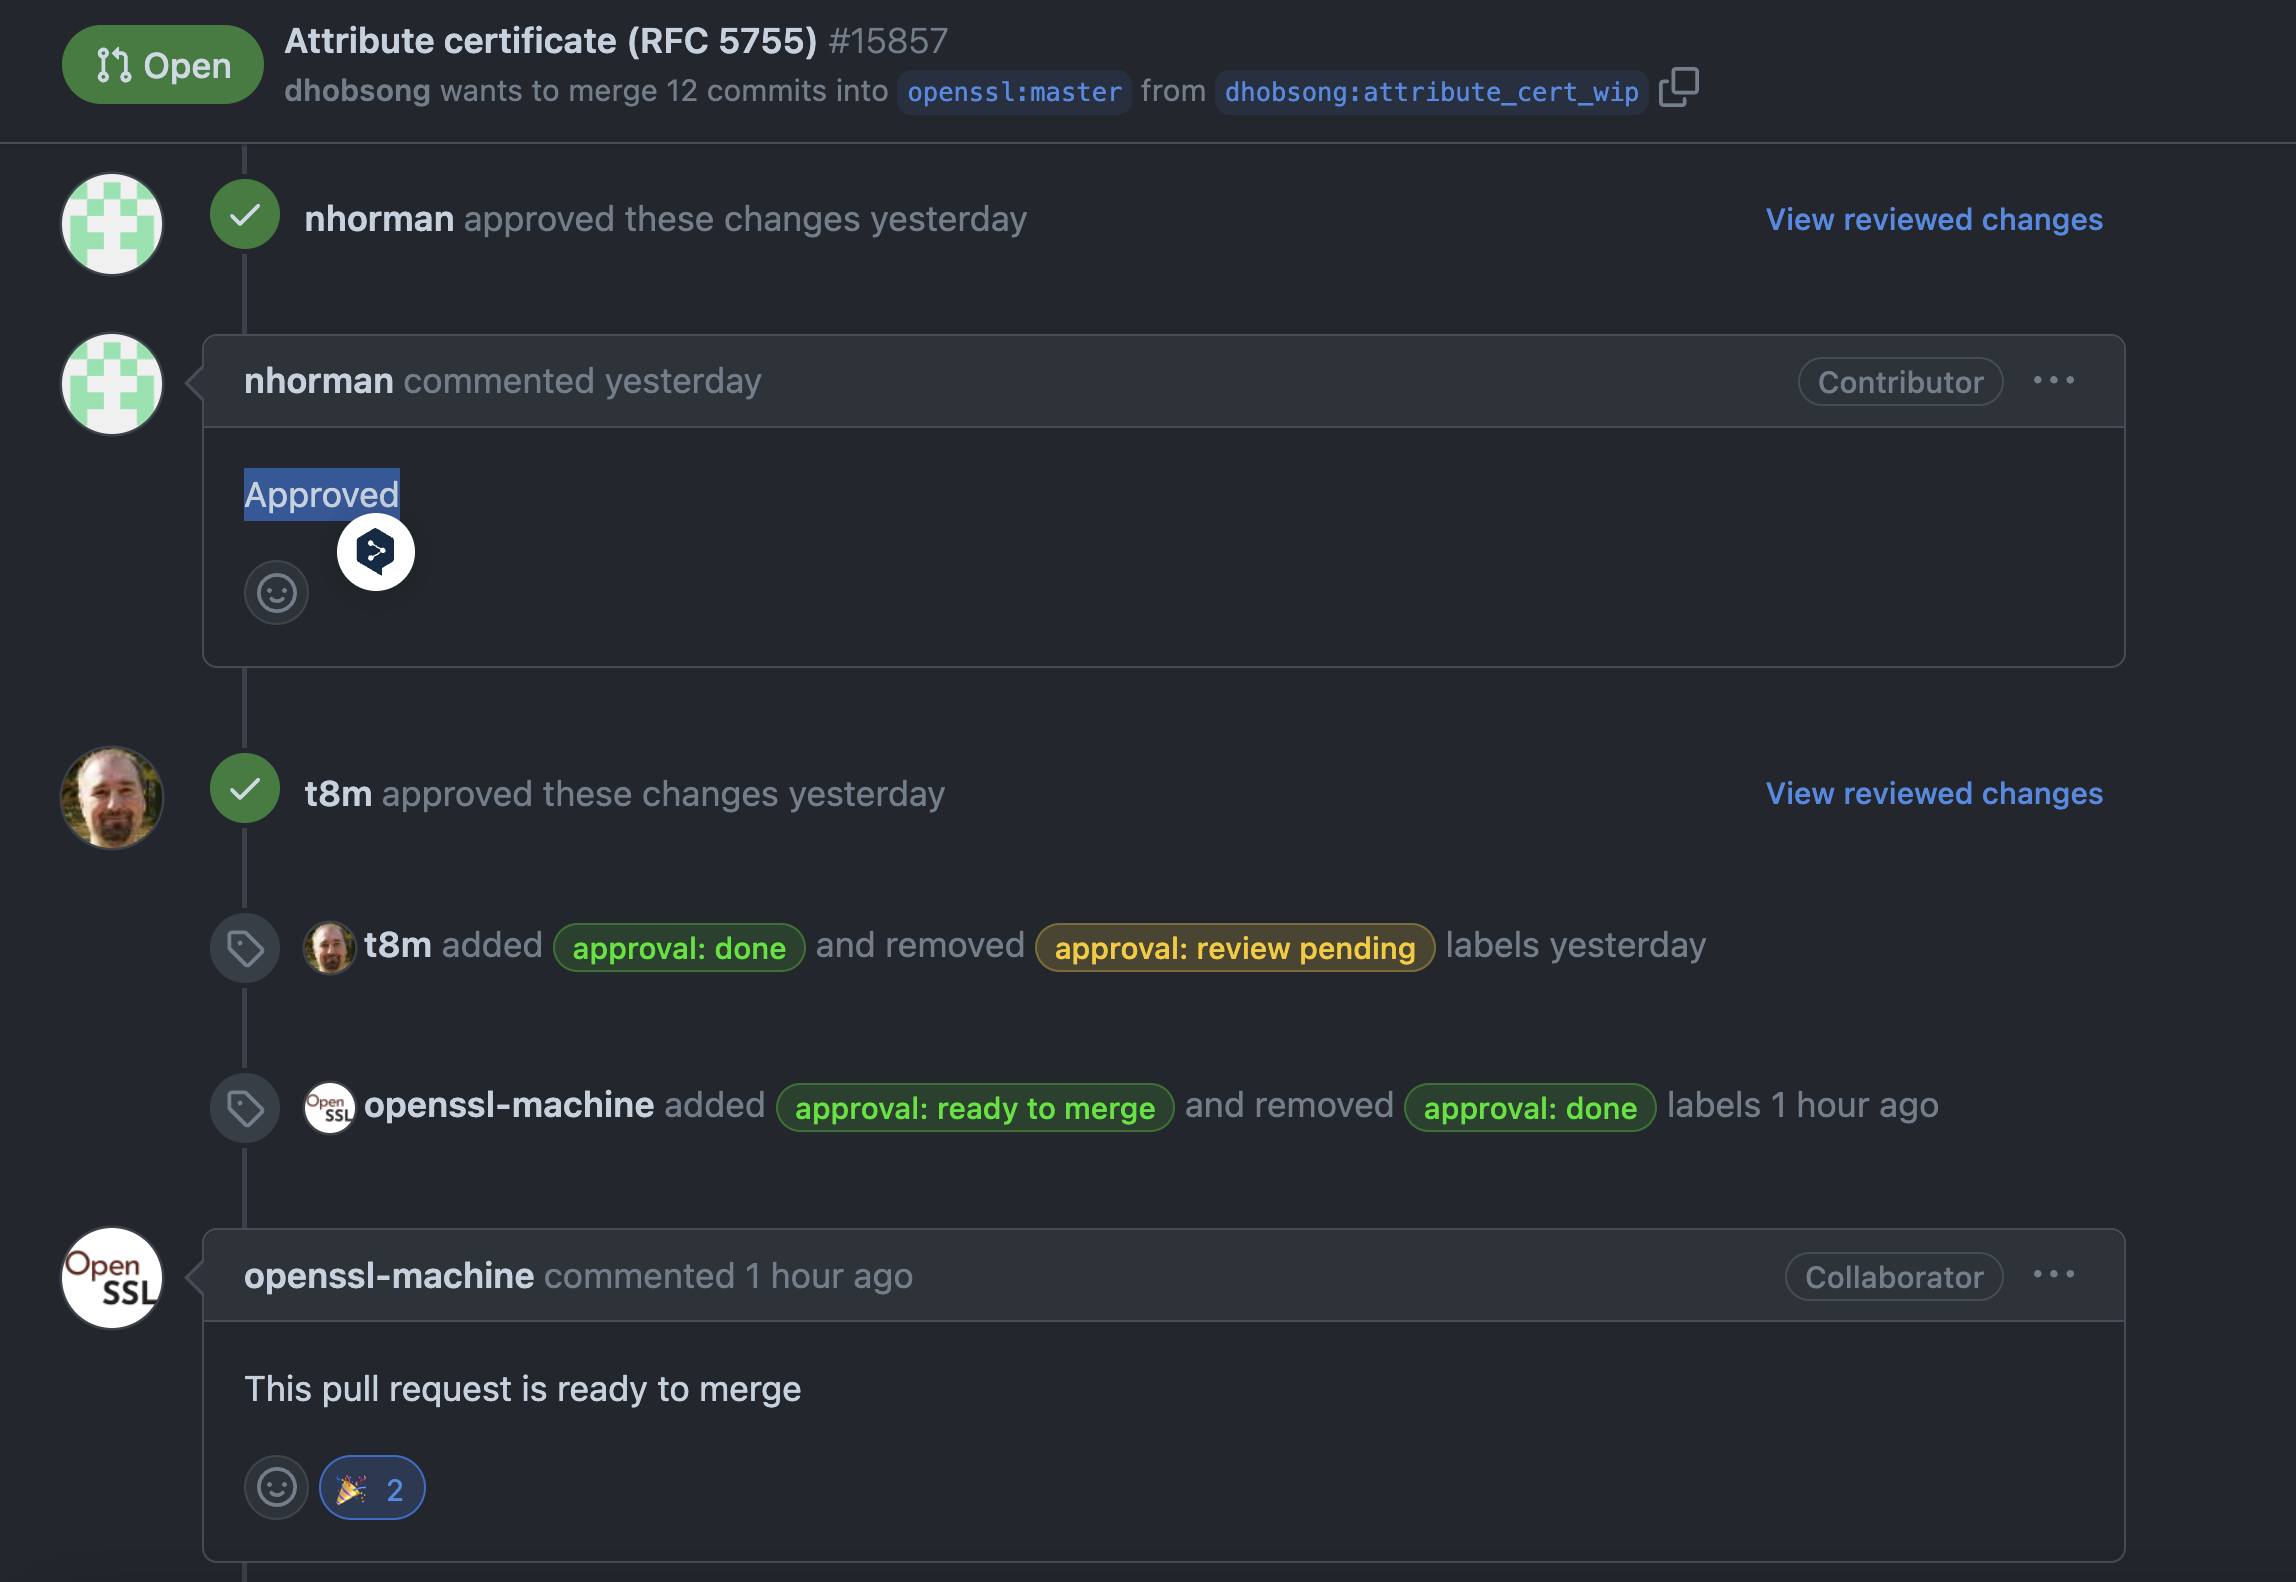Open options menu on nhorman's comment
2296x1582 pixels.
2053,381
